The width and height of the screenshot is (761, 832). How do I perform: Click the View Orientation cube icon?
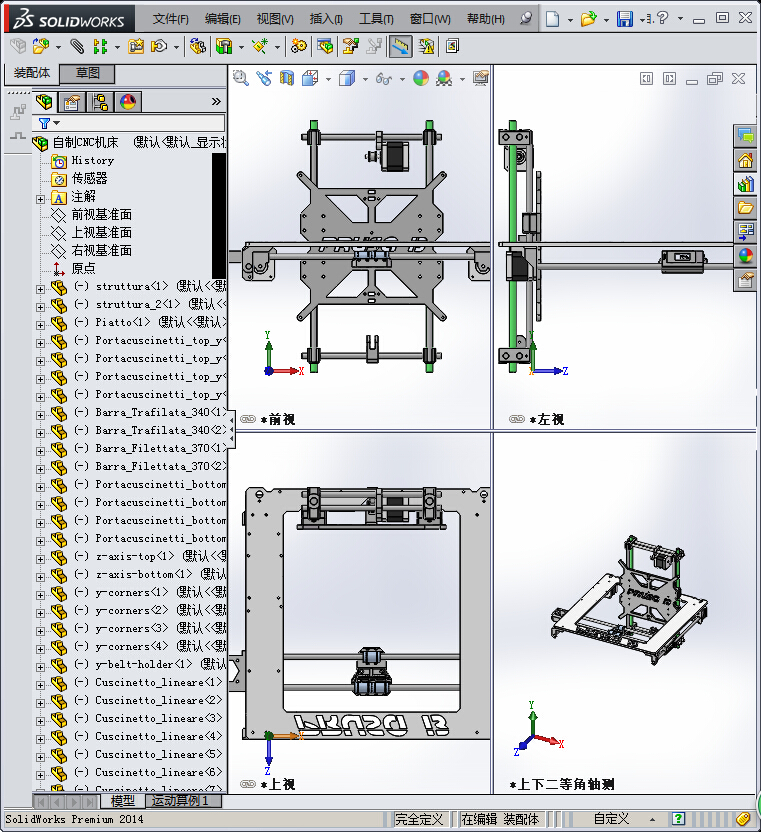[310, 79]
